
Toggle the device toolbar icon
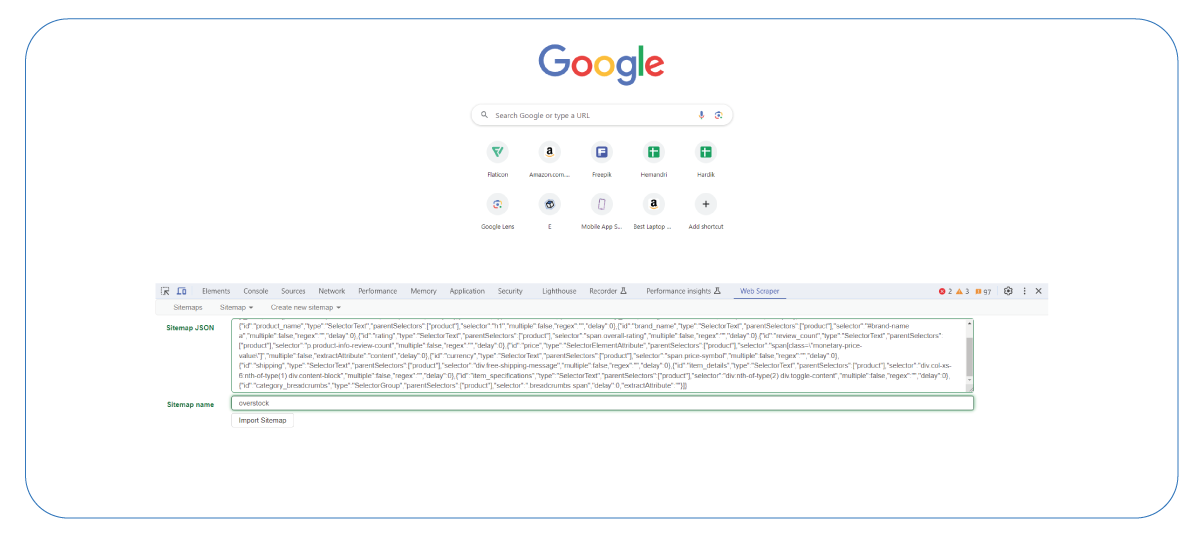(x=181, y=291)
